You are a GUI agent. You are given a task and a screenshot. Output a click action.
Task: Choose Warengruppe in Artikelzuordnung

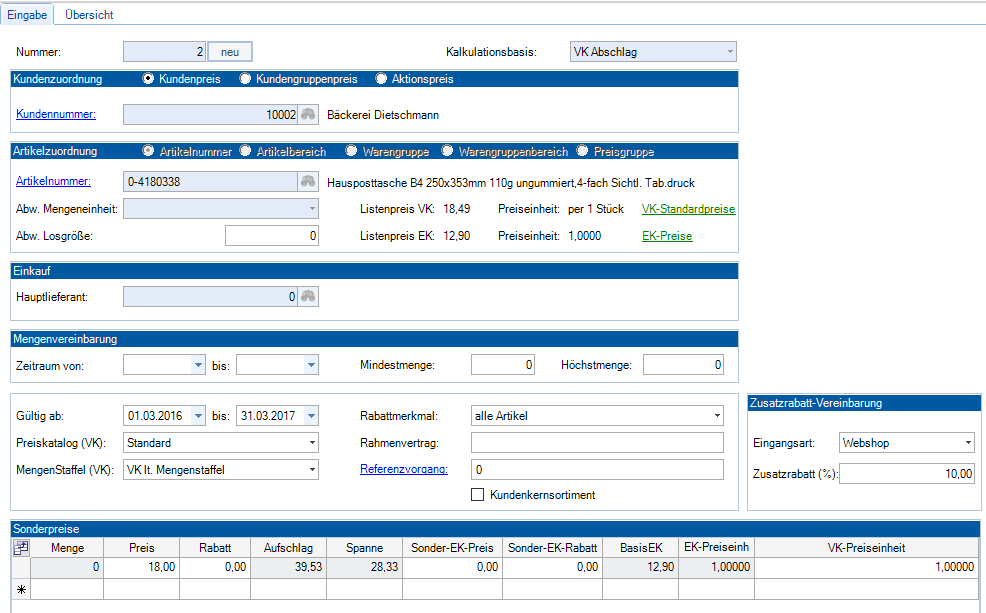click(x=351, y=152)
